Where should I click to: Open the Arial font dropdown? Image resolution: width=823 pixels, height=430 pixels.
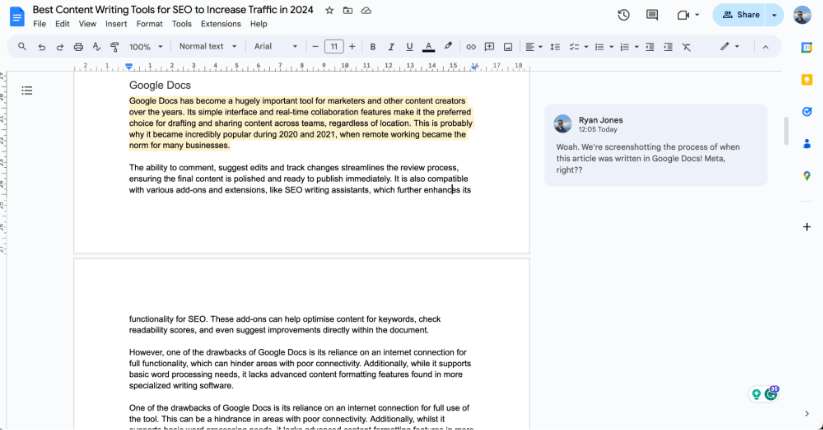276,46
